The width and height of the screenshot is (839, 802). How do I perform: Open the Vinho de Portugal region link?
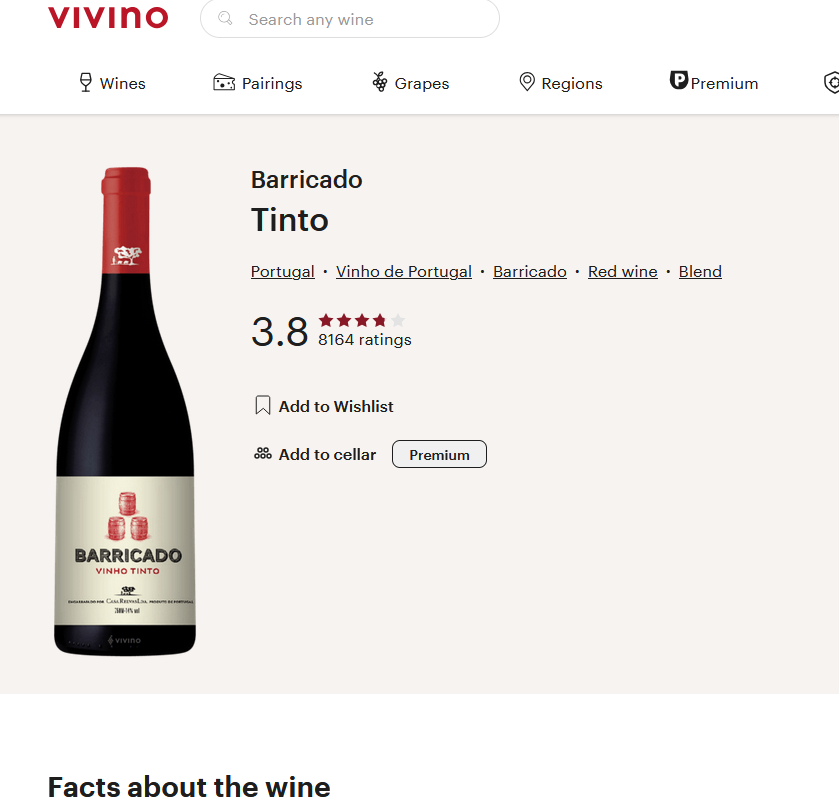pos(404,272)
